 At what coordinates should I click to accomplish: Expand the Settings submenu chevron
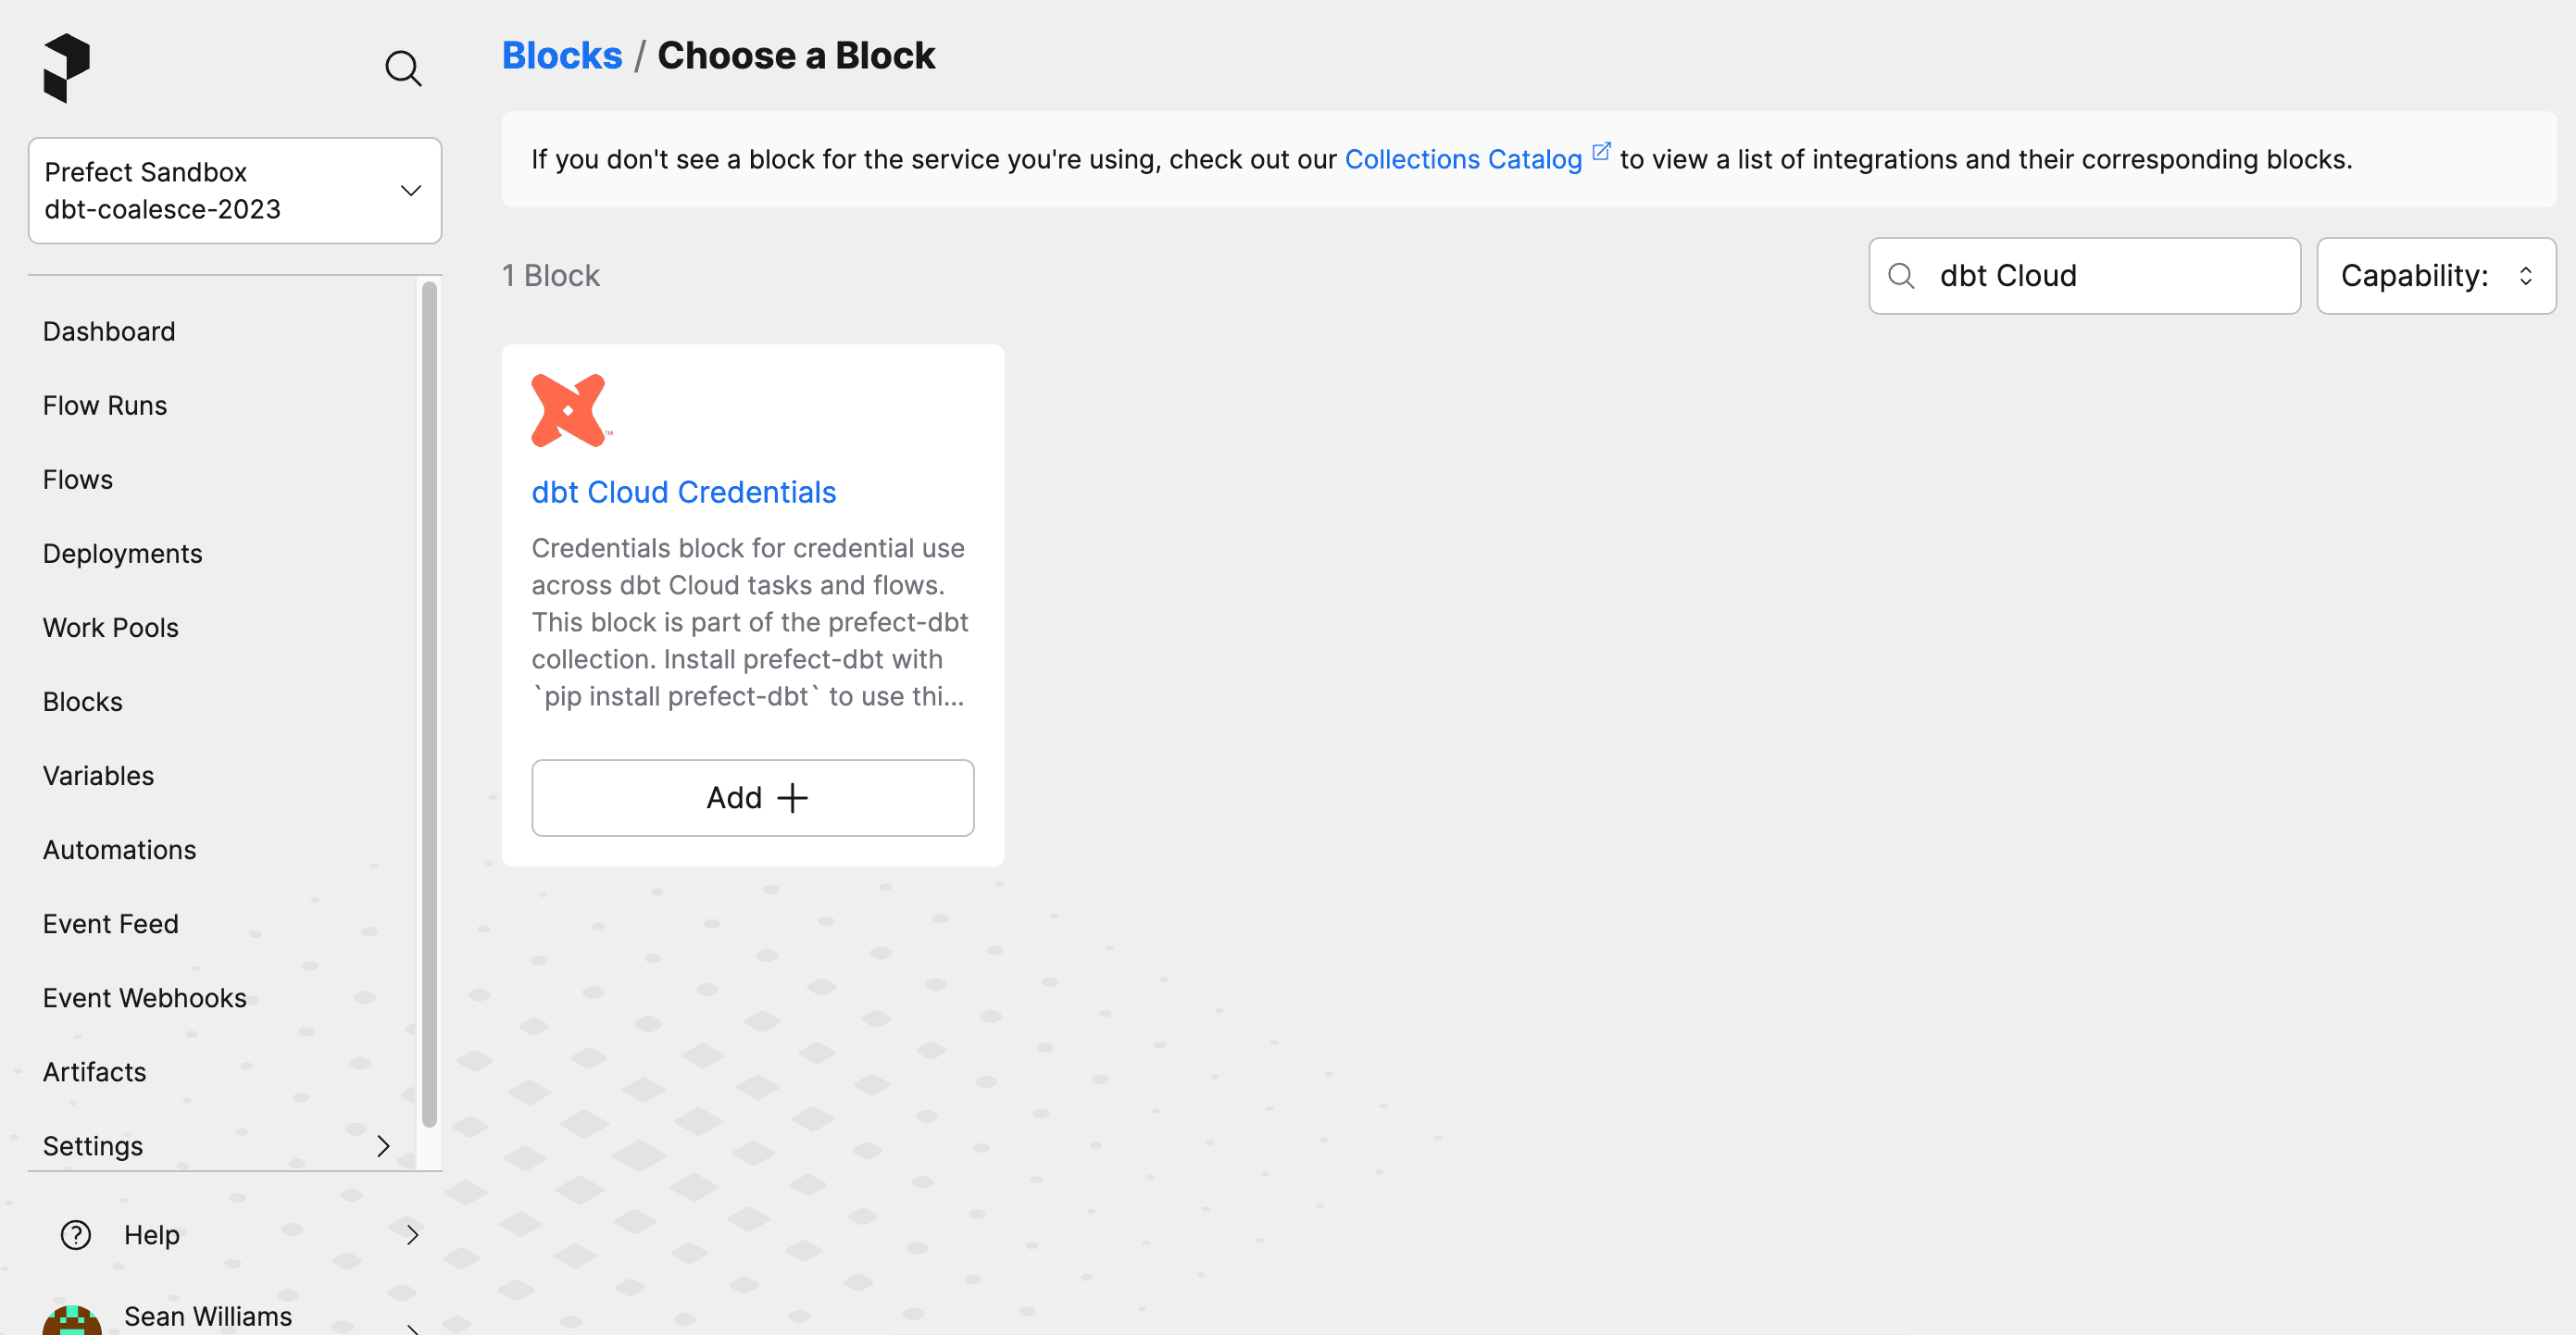click(x=383, y=1146)
